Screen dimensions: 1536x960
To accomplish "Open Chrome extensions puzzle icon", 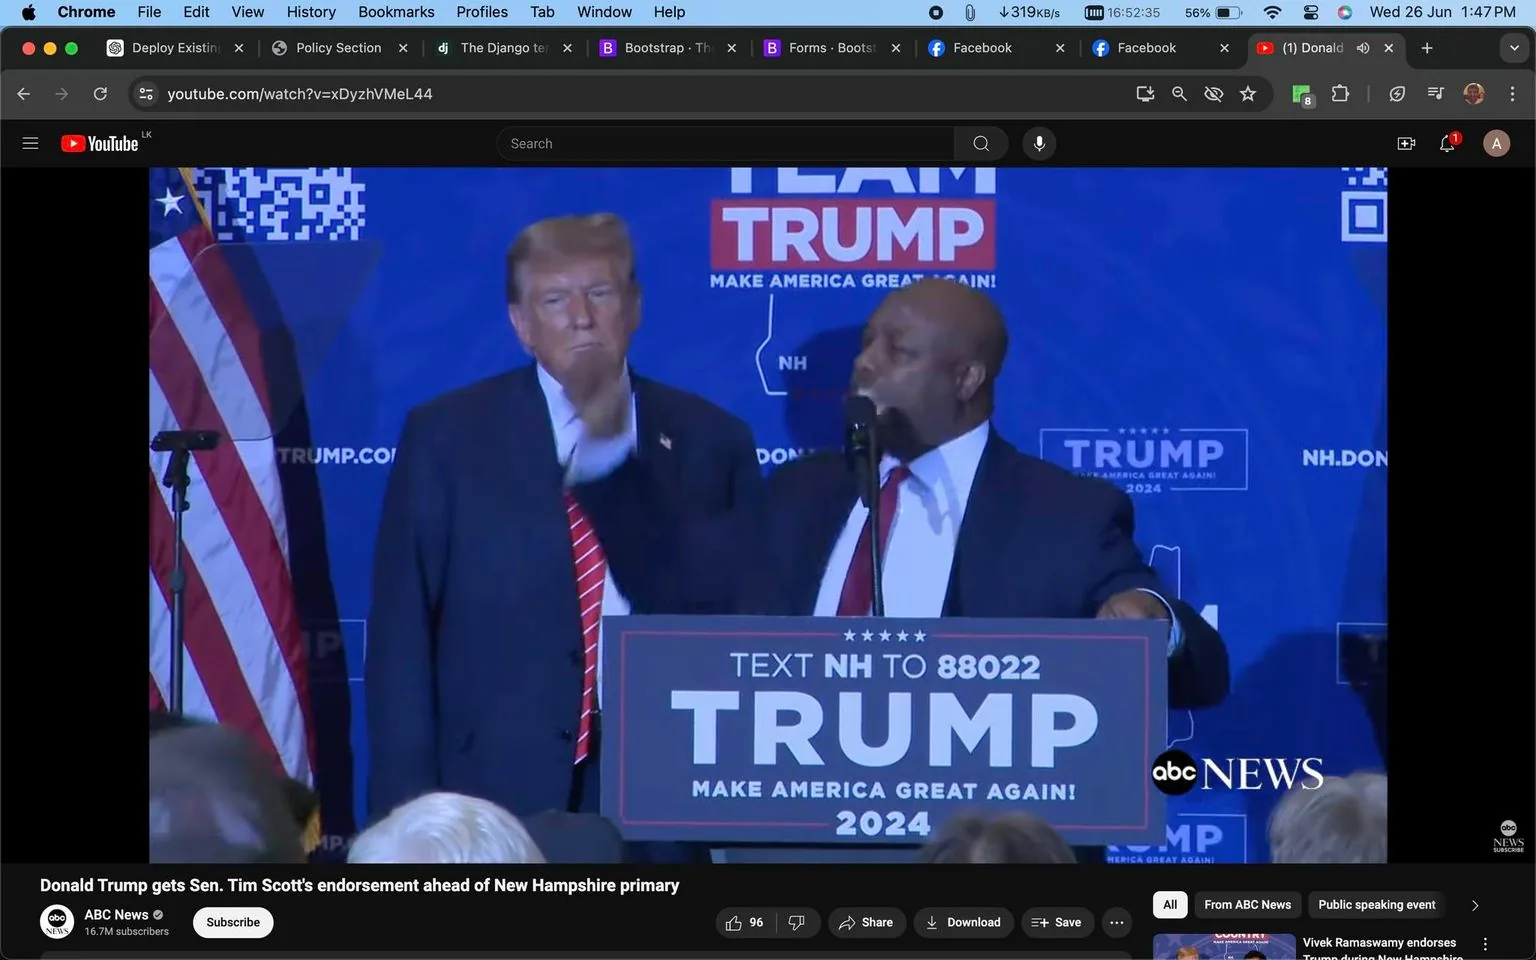I will 1340,93.
